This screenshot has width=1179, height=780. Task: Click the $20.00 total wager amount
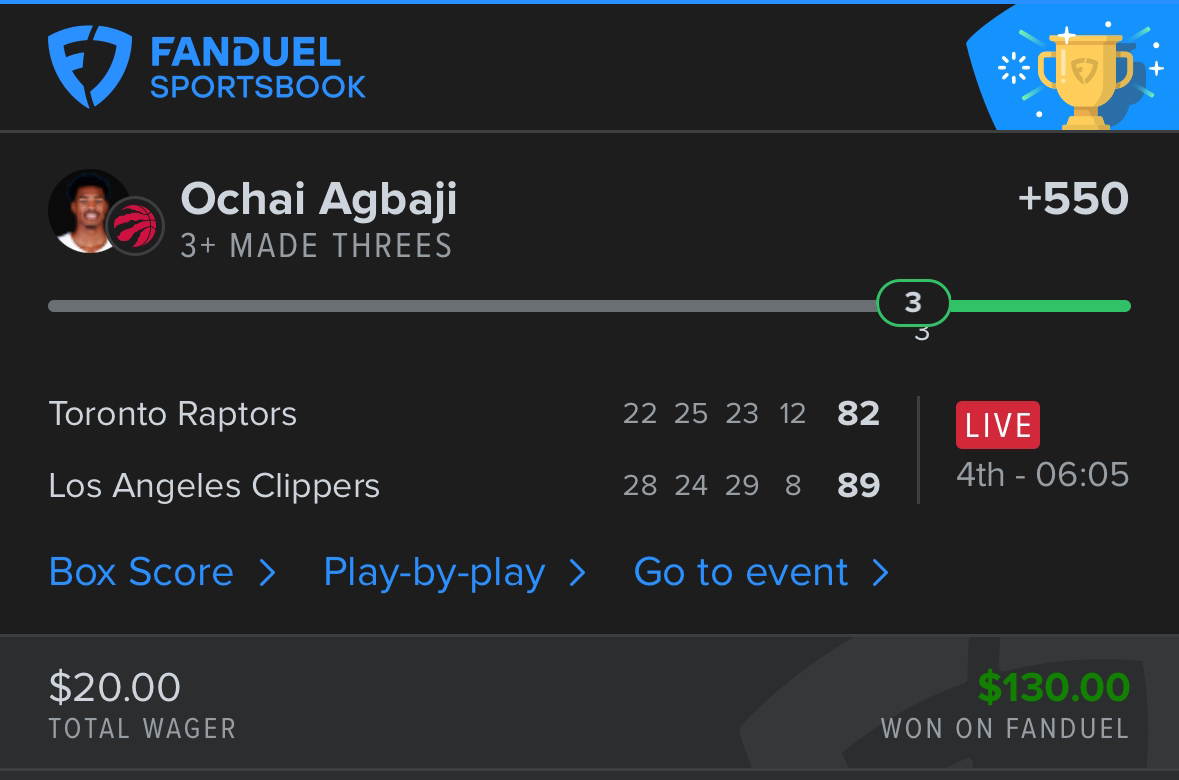point(115,687)
